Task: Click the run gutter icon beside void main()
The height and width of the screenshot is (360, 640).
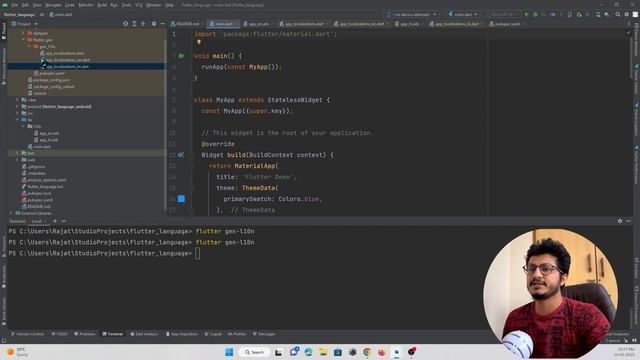Action: (x=181, y=56)
